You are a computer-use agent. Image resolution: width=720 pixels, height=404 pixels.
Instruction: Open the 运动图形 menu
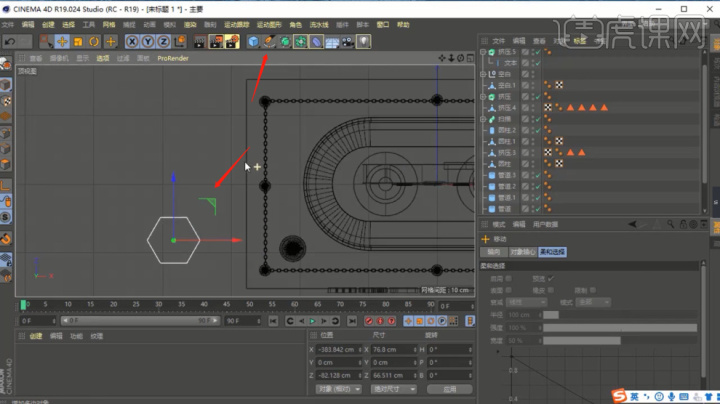point(269,25)
